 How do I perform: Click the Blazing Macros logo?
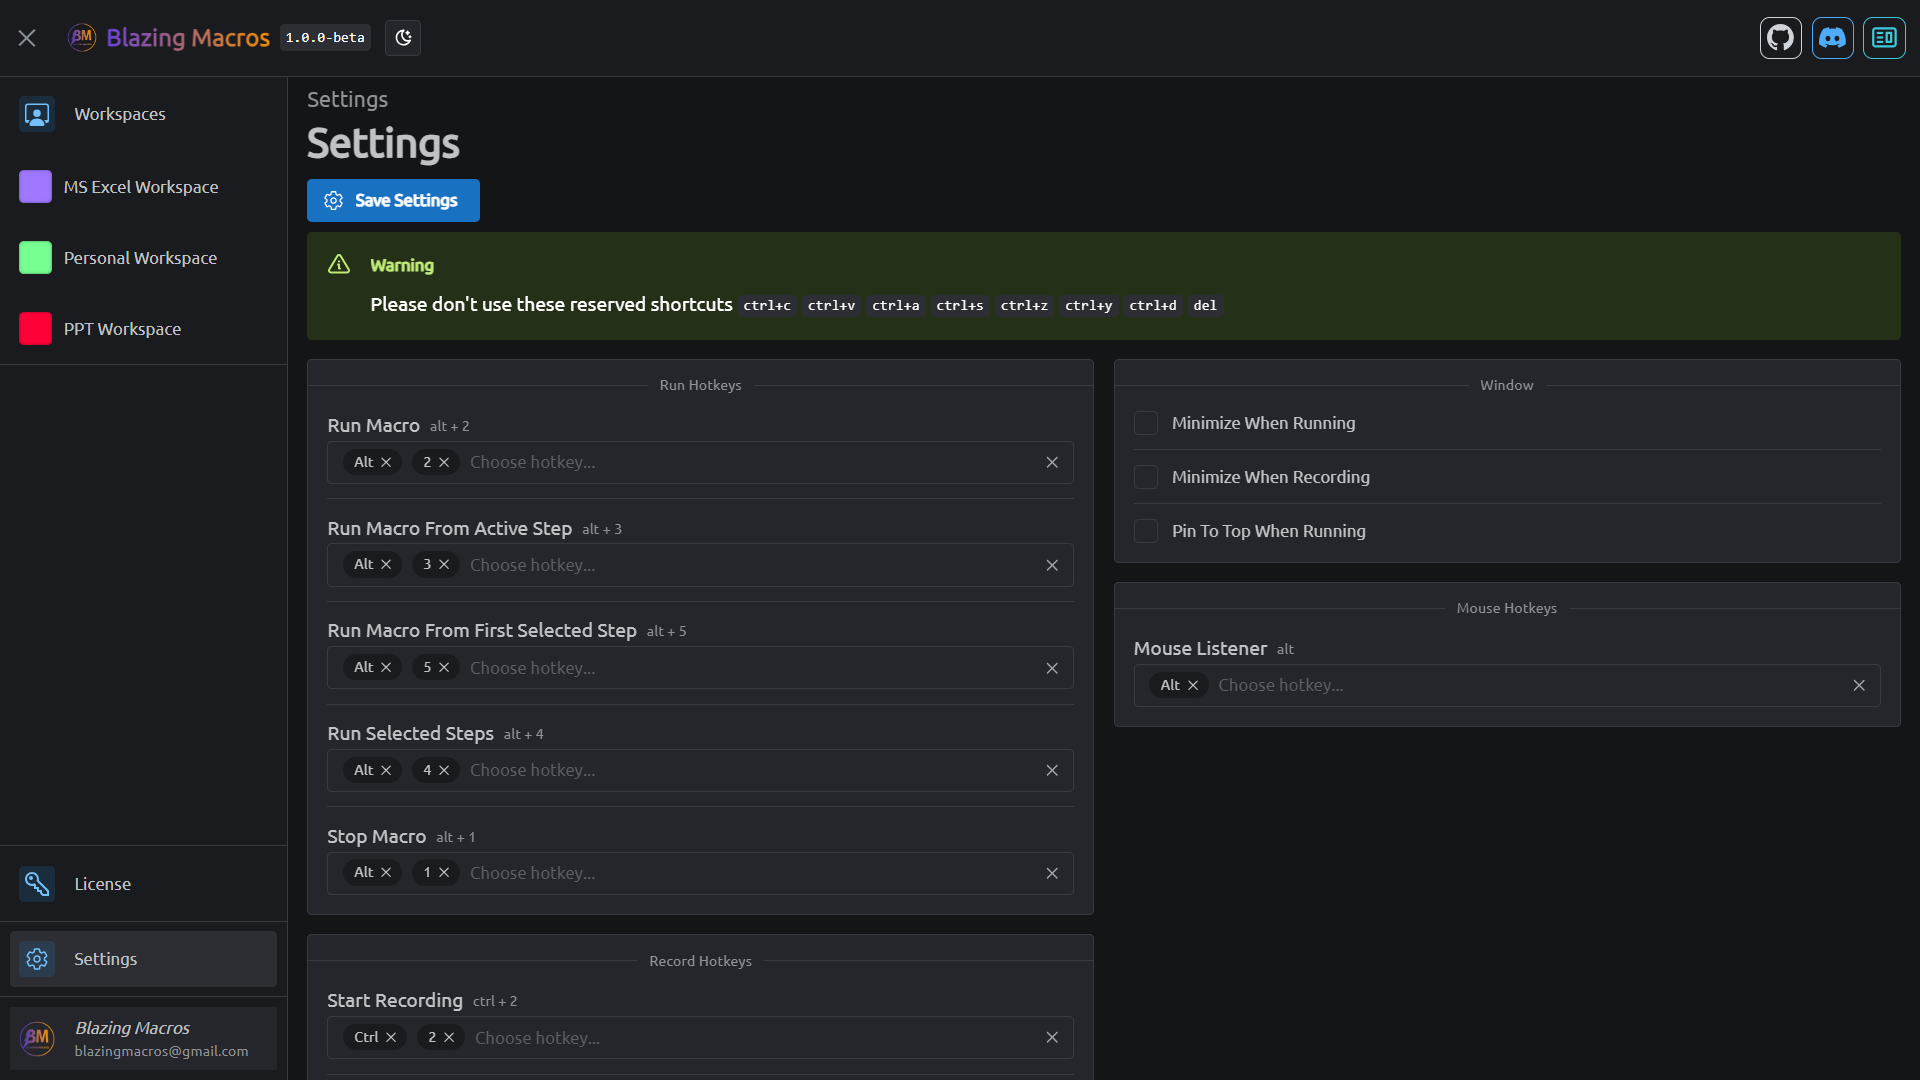tap(81, 38)
